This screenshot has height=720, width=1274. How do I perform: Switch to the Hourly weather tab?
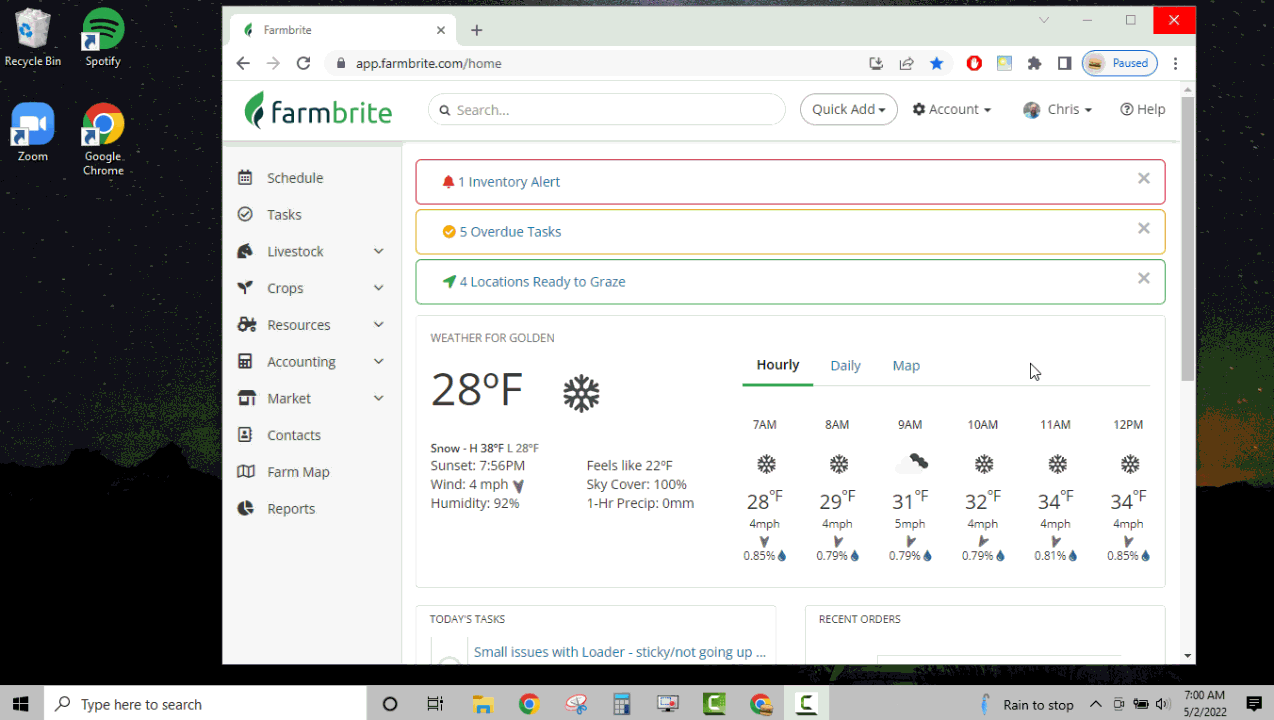pos(778,365)
